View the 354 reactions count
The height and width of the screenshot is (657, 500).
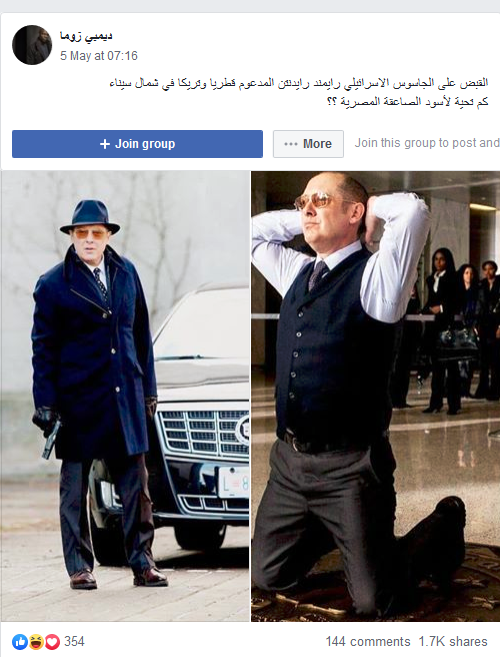click(74, 641)
